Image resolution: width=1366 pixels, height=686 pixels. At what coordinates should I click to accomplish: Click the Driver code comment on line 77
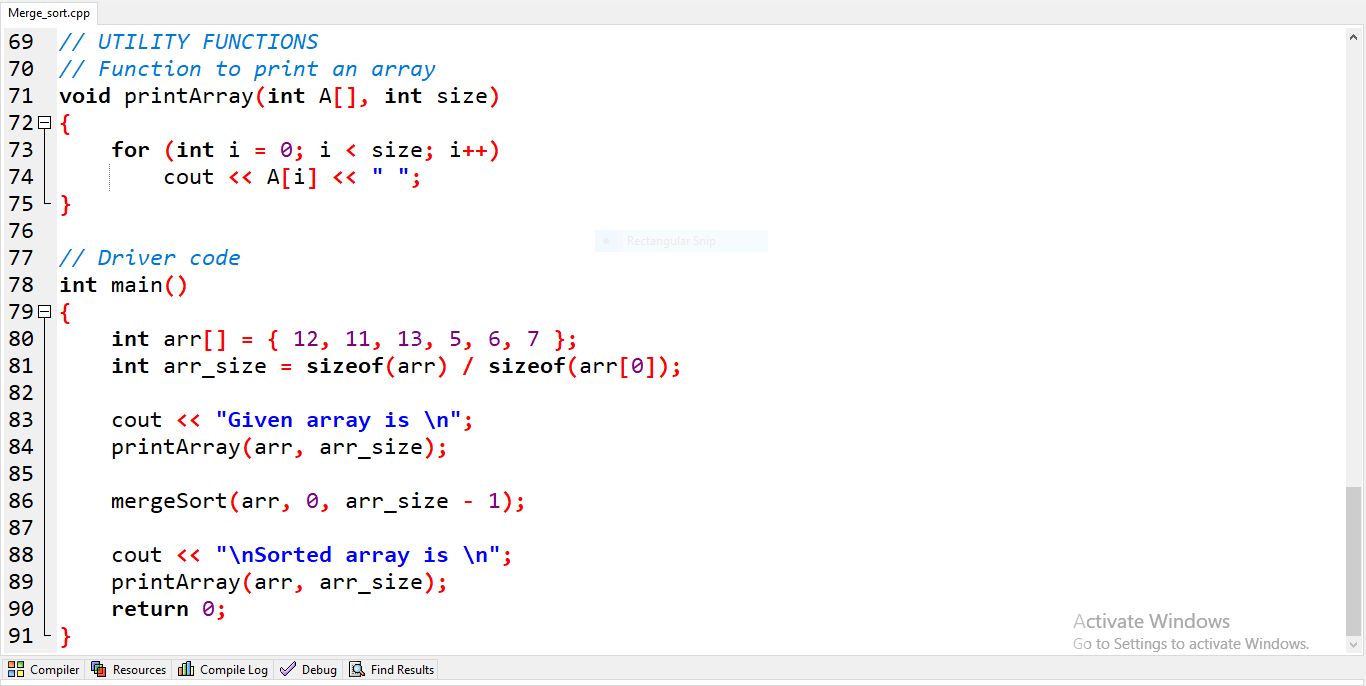coord(150,257)
